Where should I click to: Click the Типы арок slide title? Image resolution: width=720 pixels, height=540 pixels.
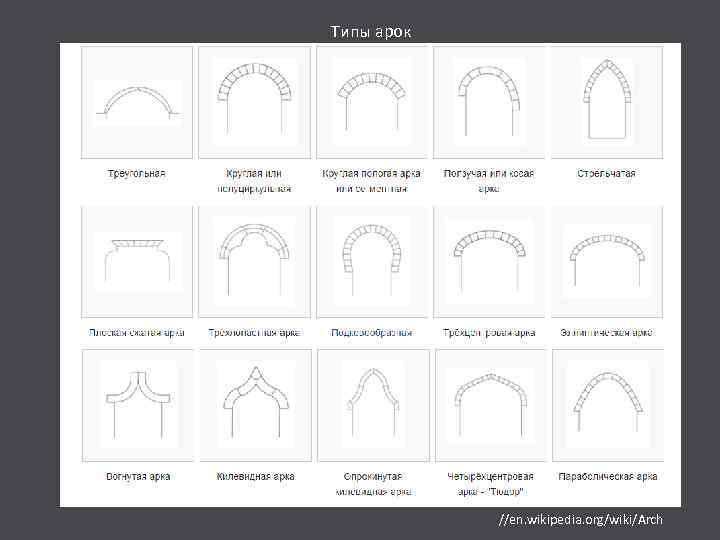pyautogui.click(x=371, y=32)
